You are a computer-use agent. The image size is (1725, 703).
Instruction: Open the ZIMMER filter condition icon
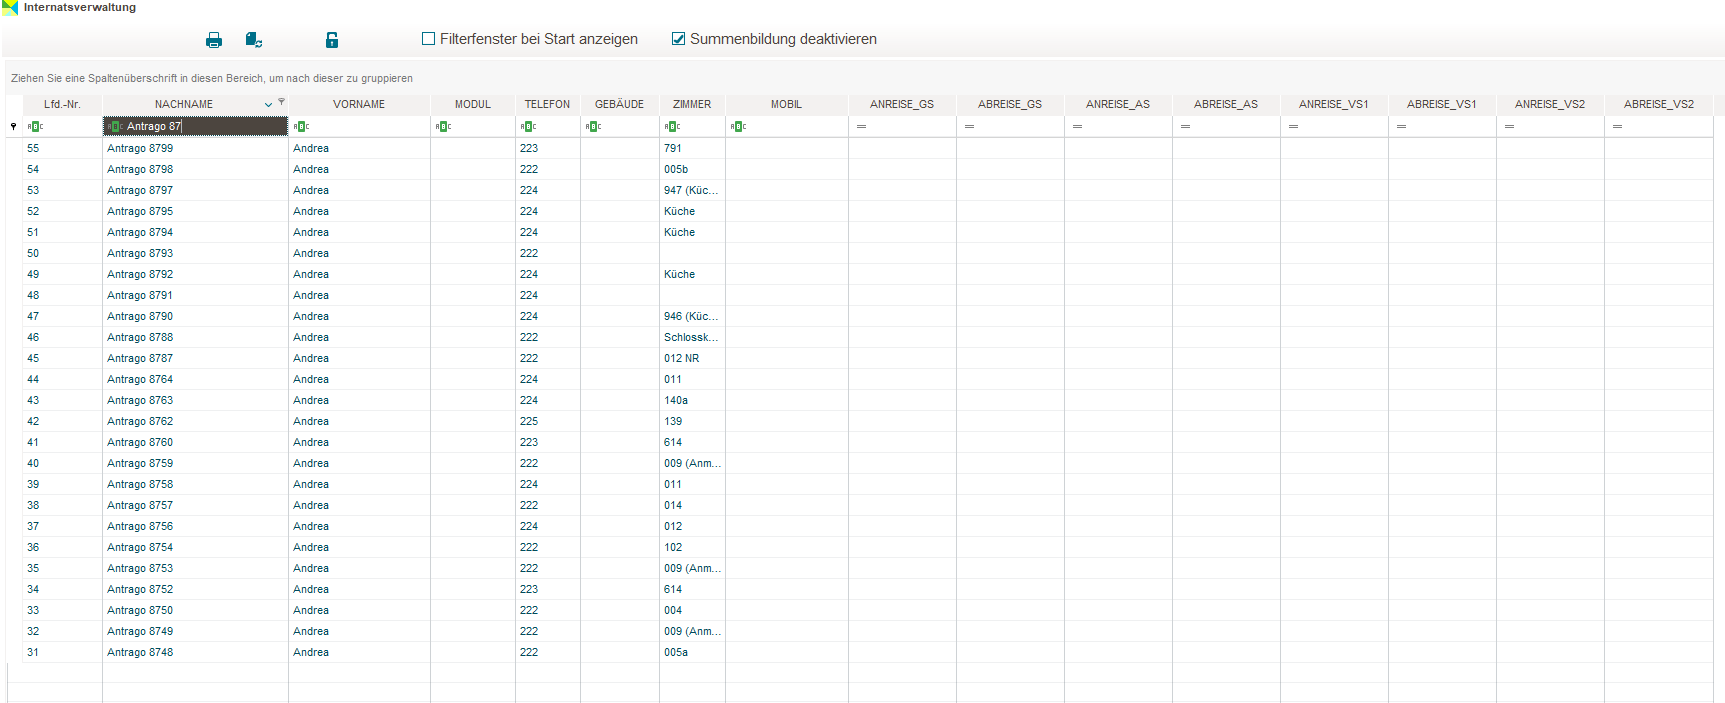click(672, 127)
